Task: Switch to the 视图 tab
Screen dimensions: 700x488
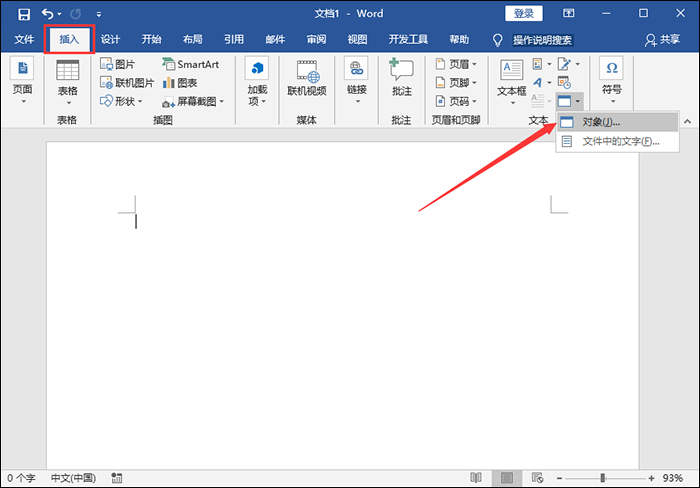Action: (x=357, y=40)
